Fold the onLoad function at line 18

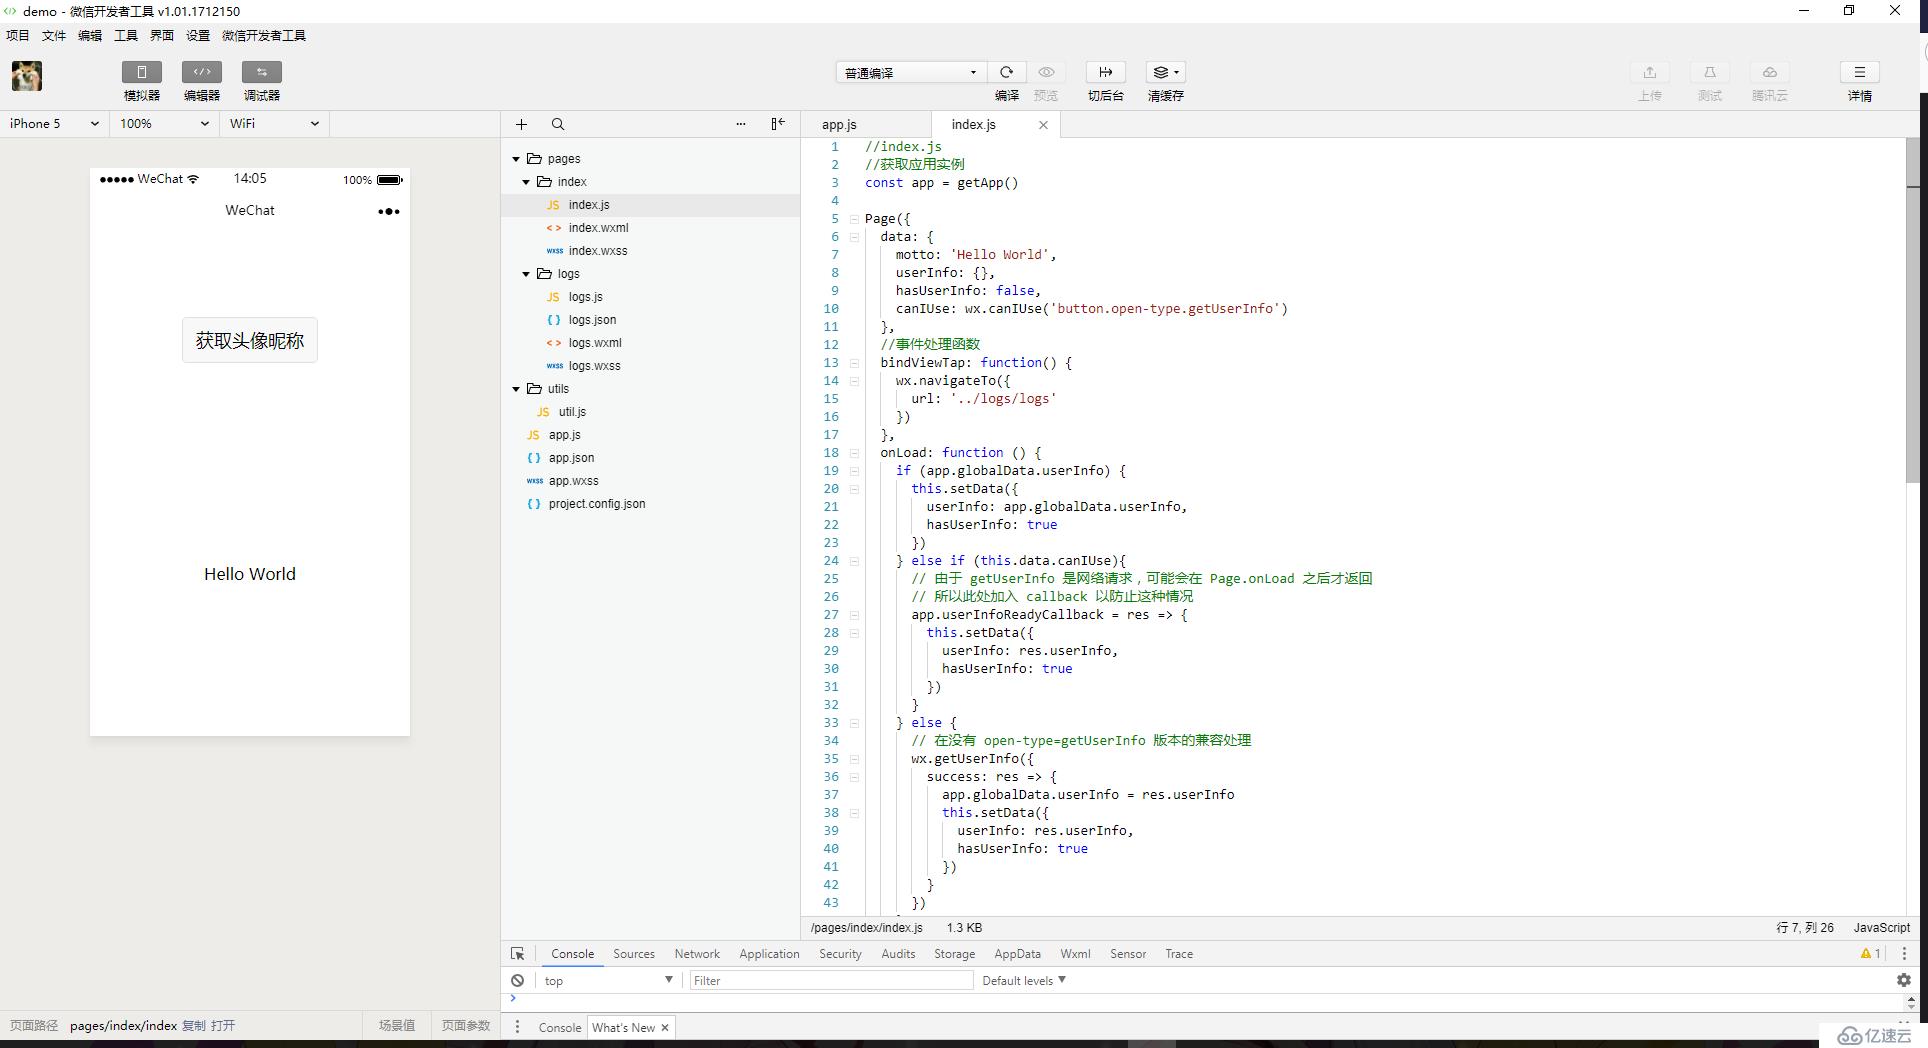854,453
